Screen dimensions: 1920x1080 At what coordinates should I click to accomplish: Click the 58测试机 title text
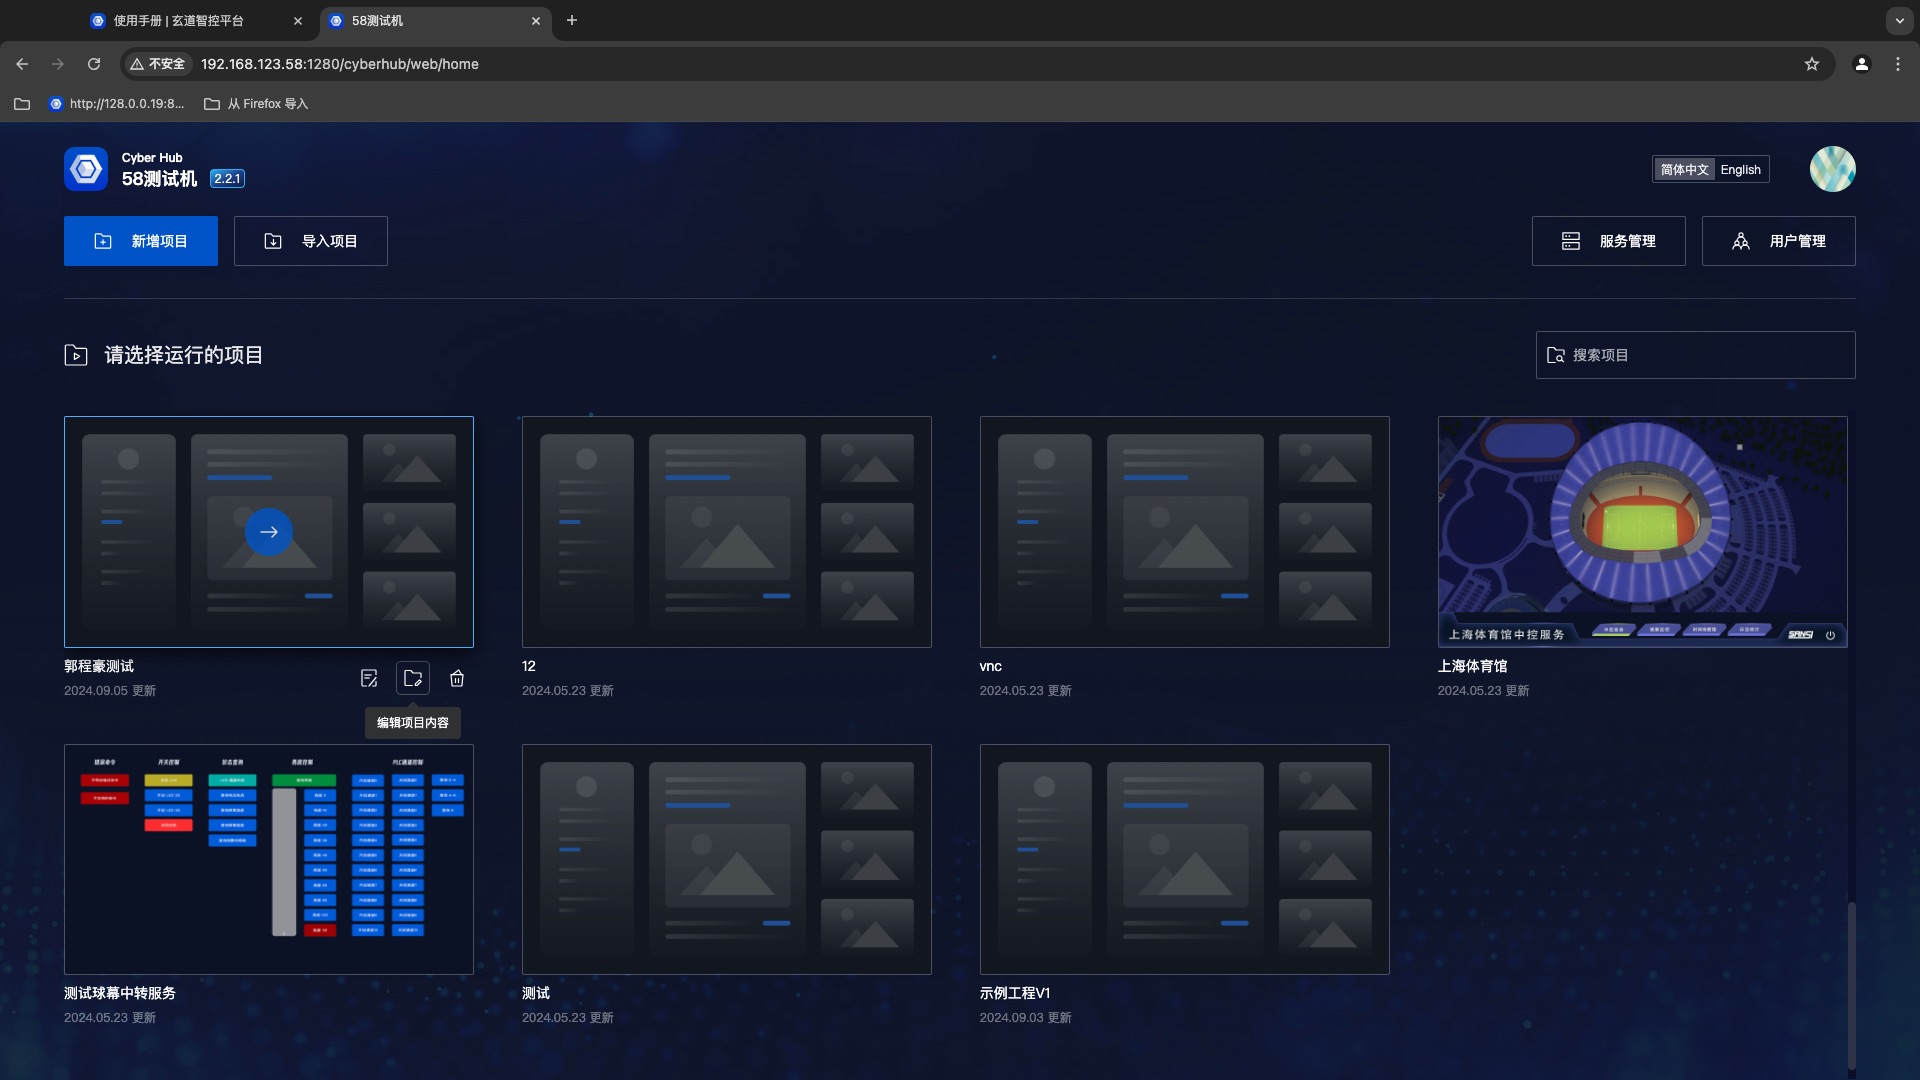click(160, 179)
